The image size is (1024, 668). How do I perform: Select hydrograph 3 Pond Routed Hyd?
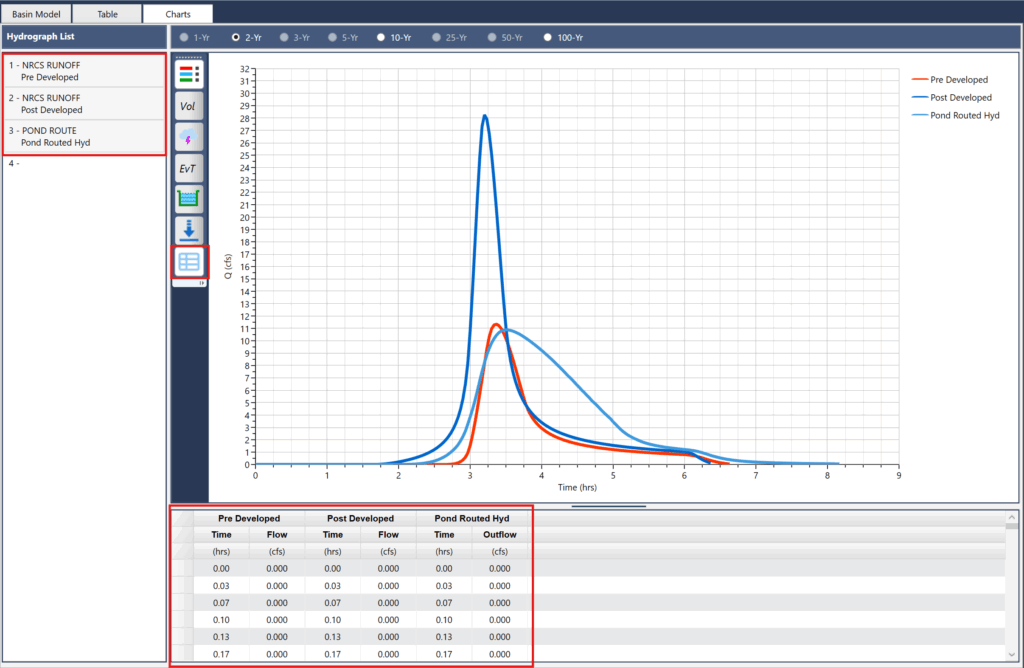pyautogui.click(x=84, y=136)
